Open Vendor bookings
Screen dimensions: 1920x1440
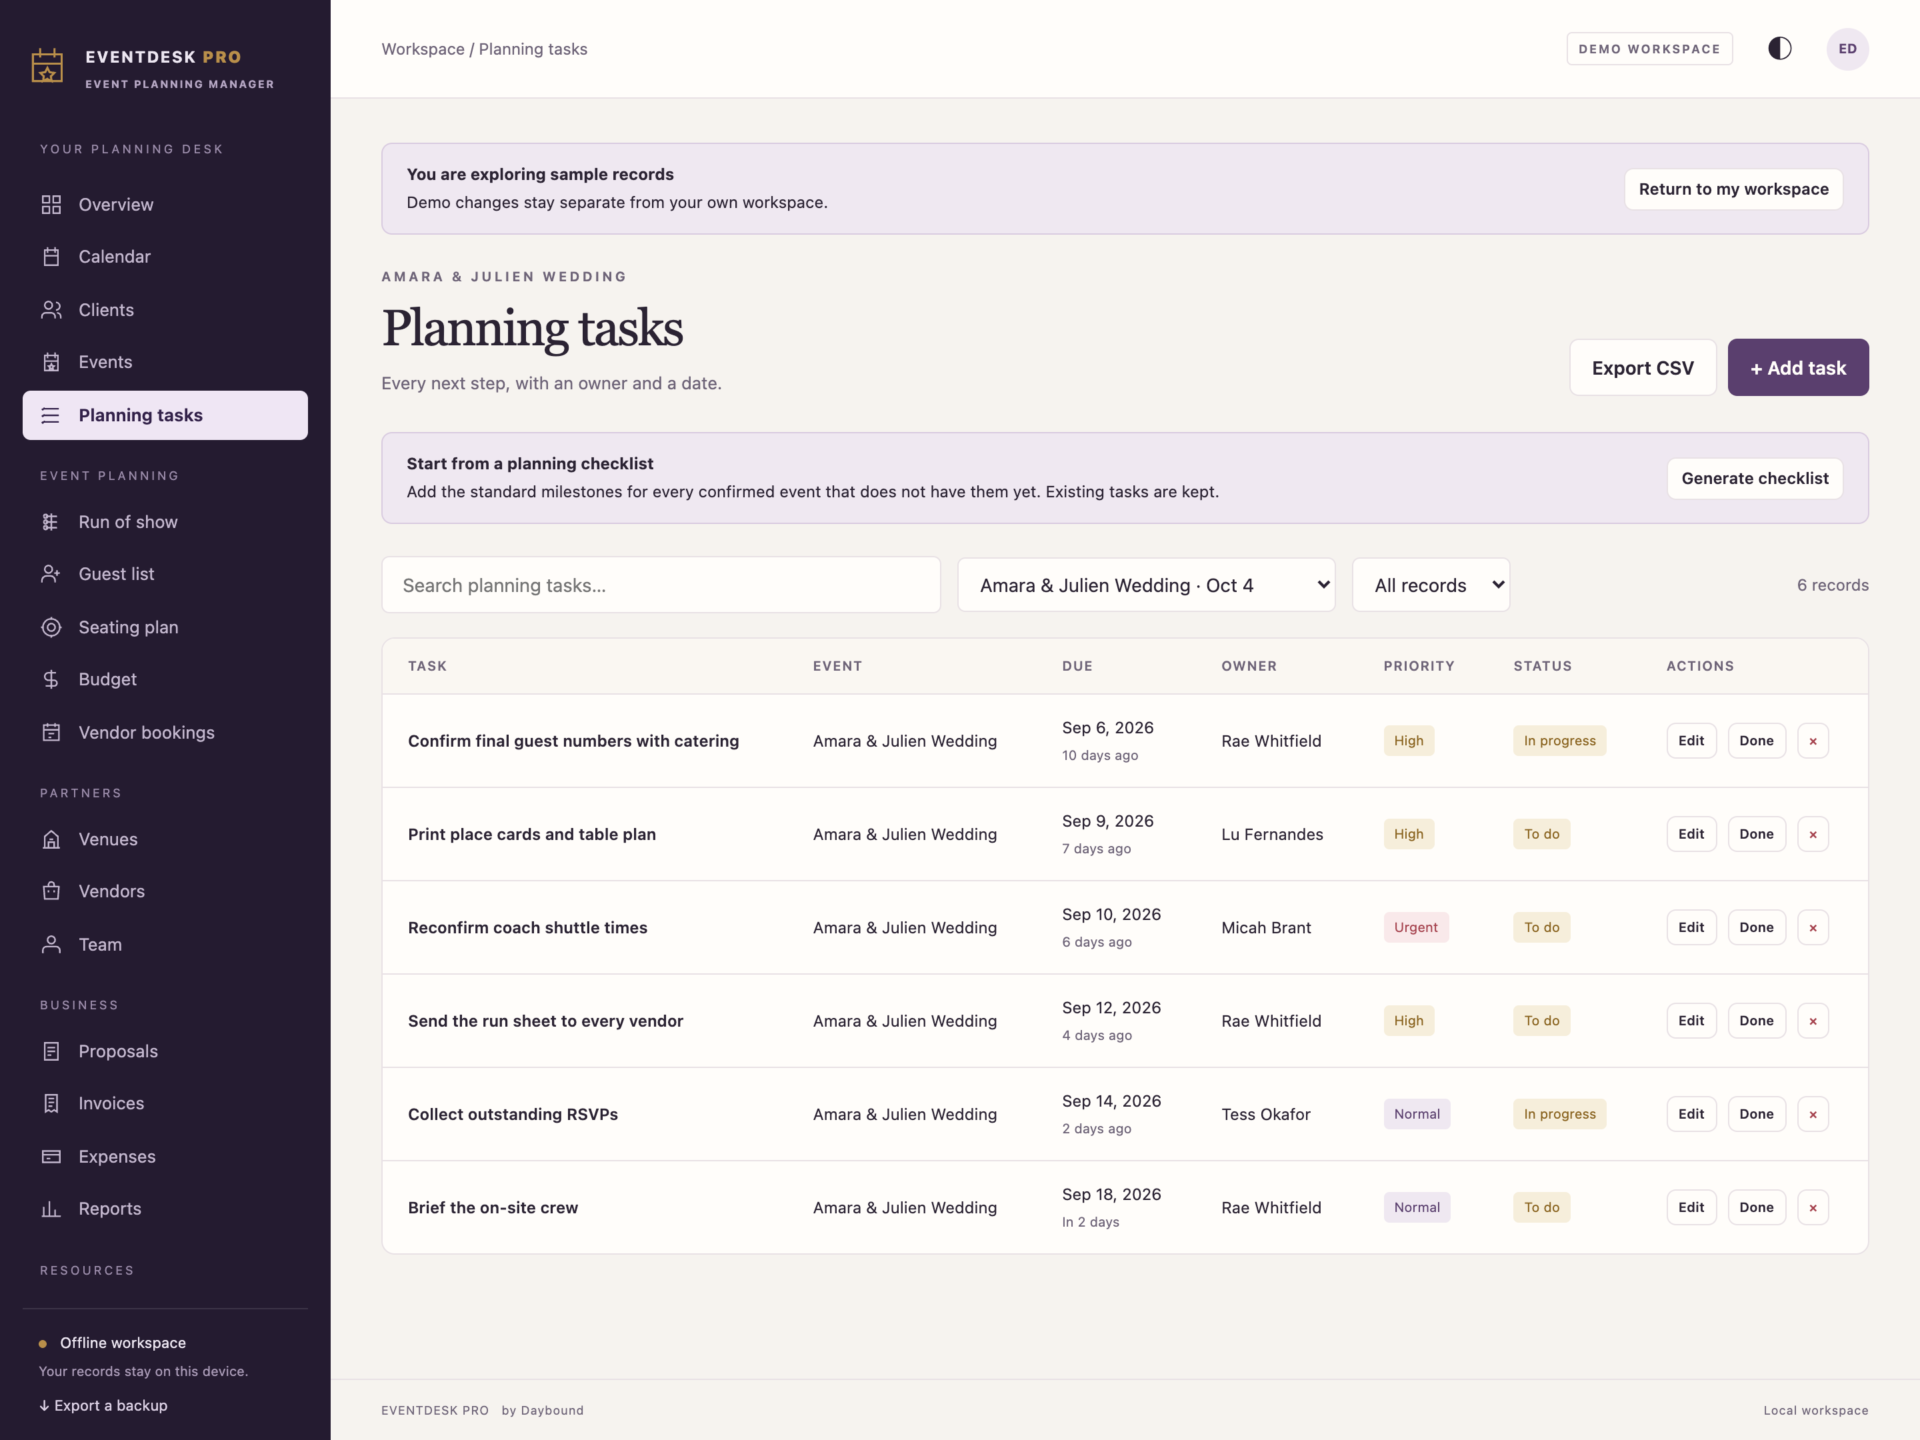(x=165, y=733)
